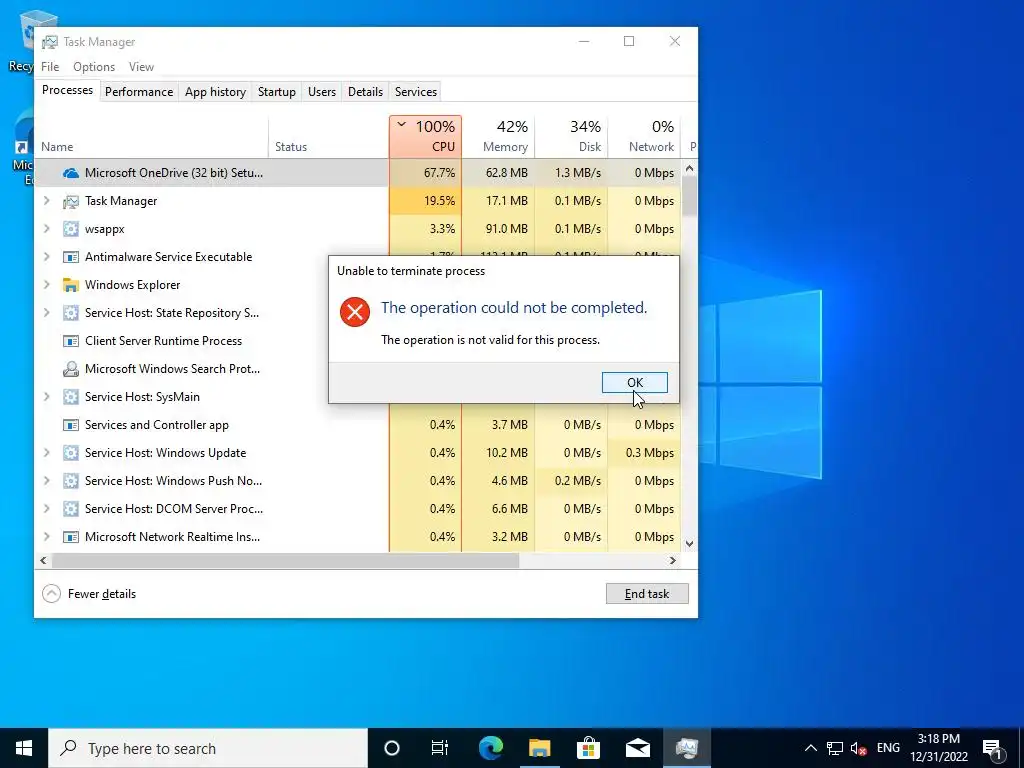Expand Service Host: DCOM Server Process row

click(46, 509)
